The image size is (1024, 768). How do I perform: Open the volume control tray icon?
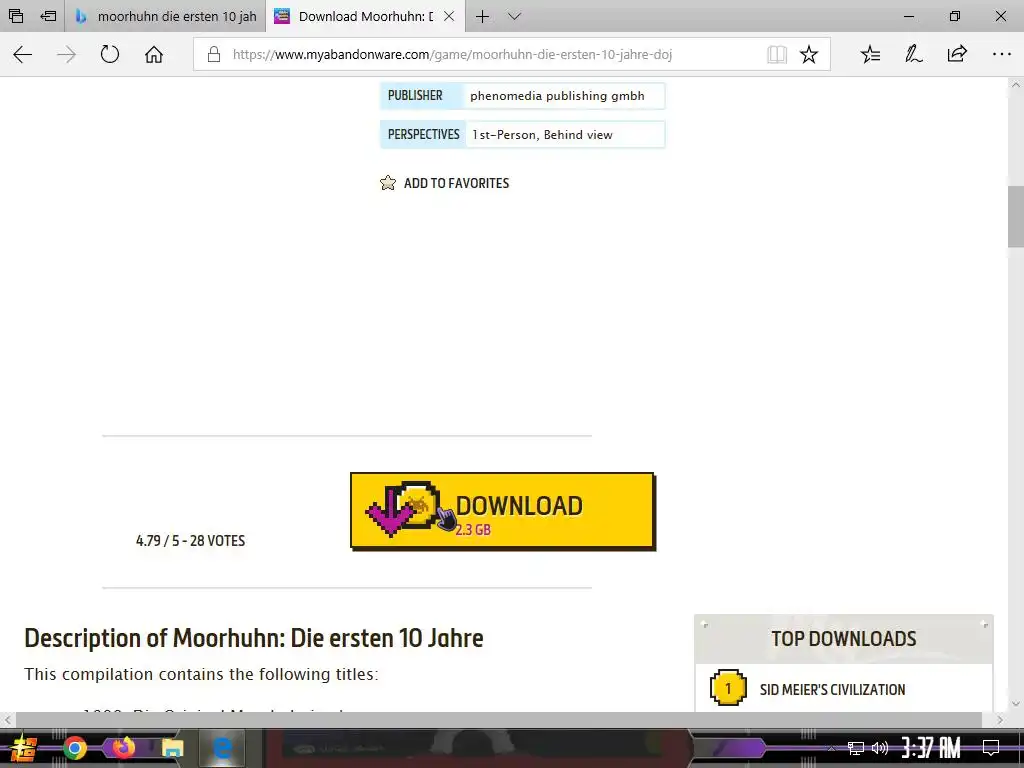pos(880,748)
